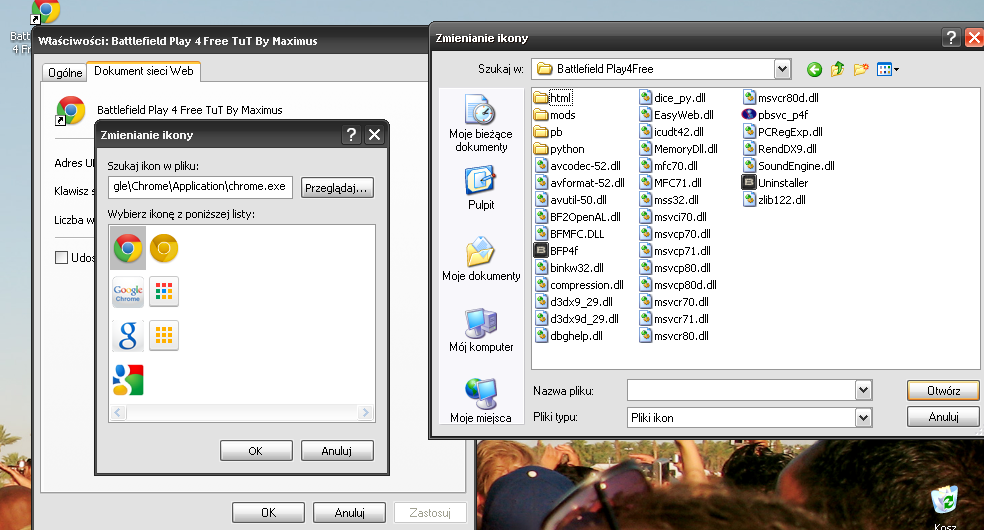Open Mój komputer in places bar
Screen dimensions: 984x530
481,330
